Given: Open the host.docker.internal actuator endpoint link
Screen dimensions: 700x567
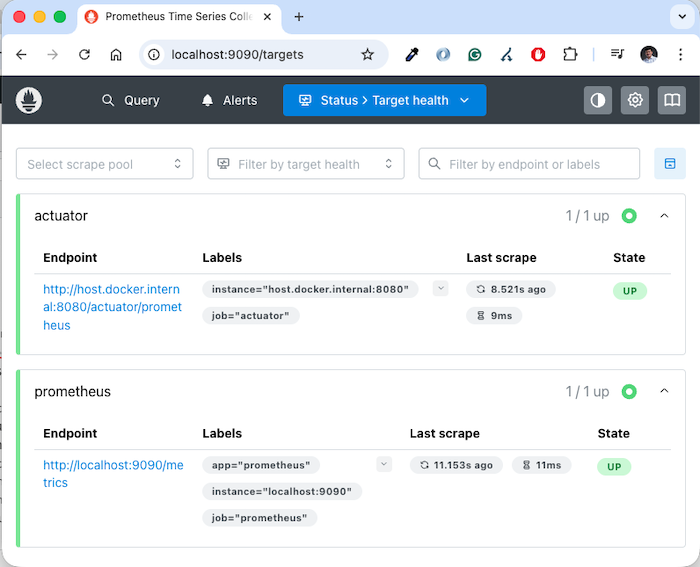Looking at the screenshot, I should pos(112,307).
